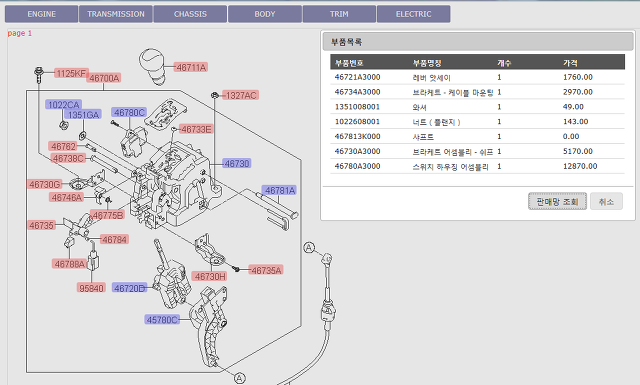Select the TRIM tab

tap(339, 14)
